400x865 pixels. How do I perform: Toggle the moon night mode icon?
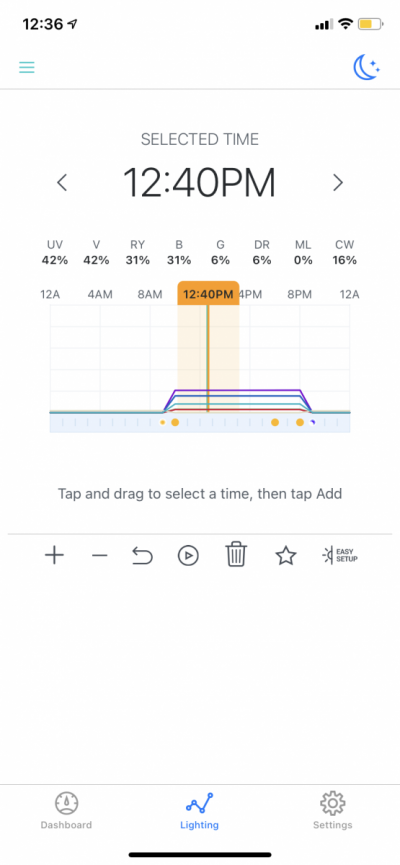367,68
